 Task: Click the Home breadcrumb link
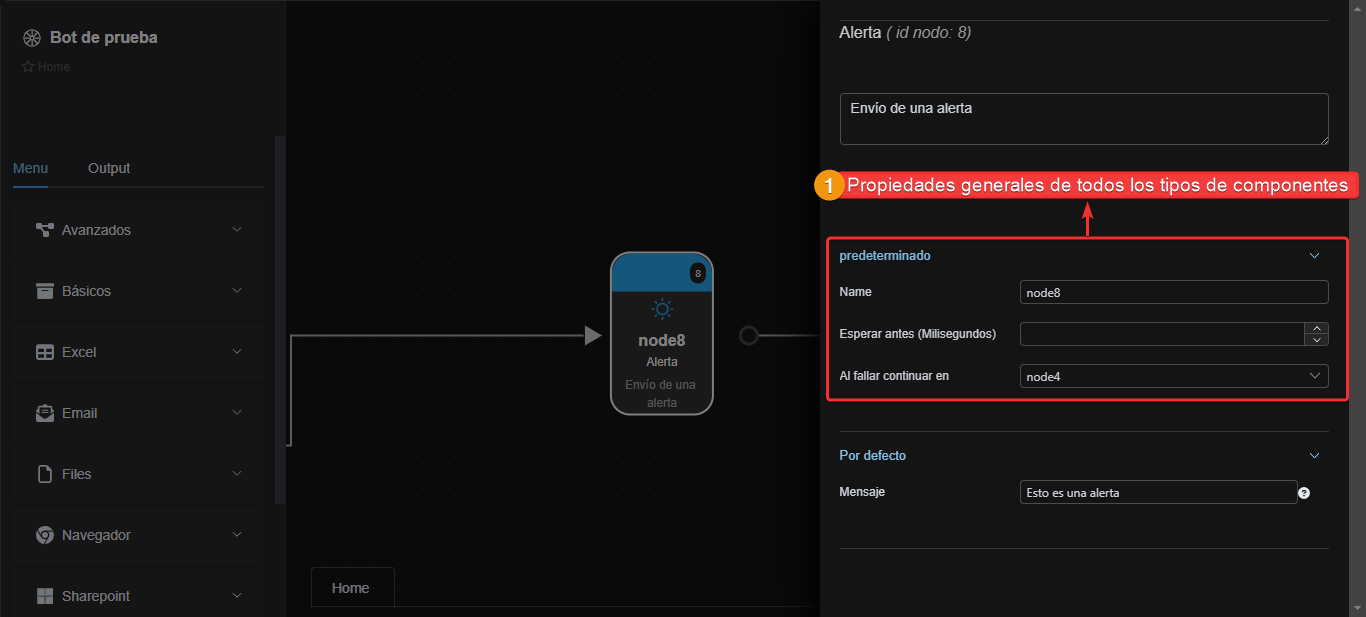pos(54,67)
